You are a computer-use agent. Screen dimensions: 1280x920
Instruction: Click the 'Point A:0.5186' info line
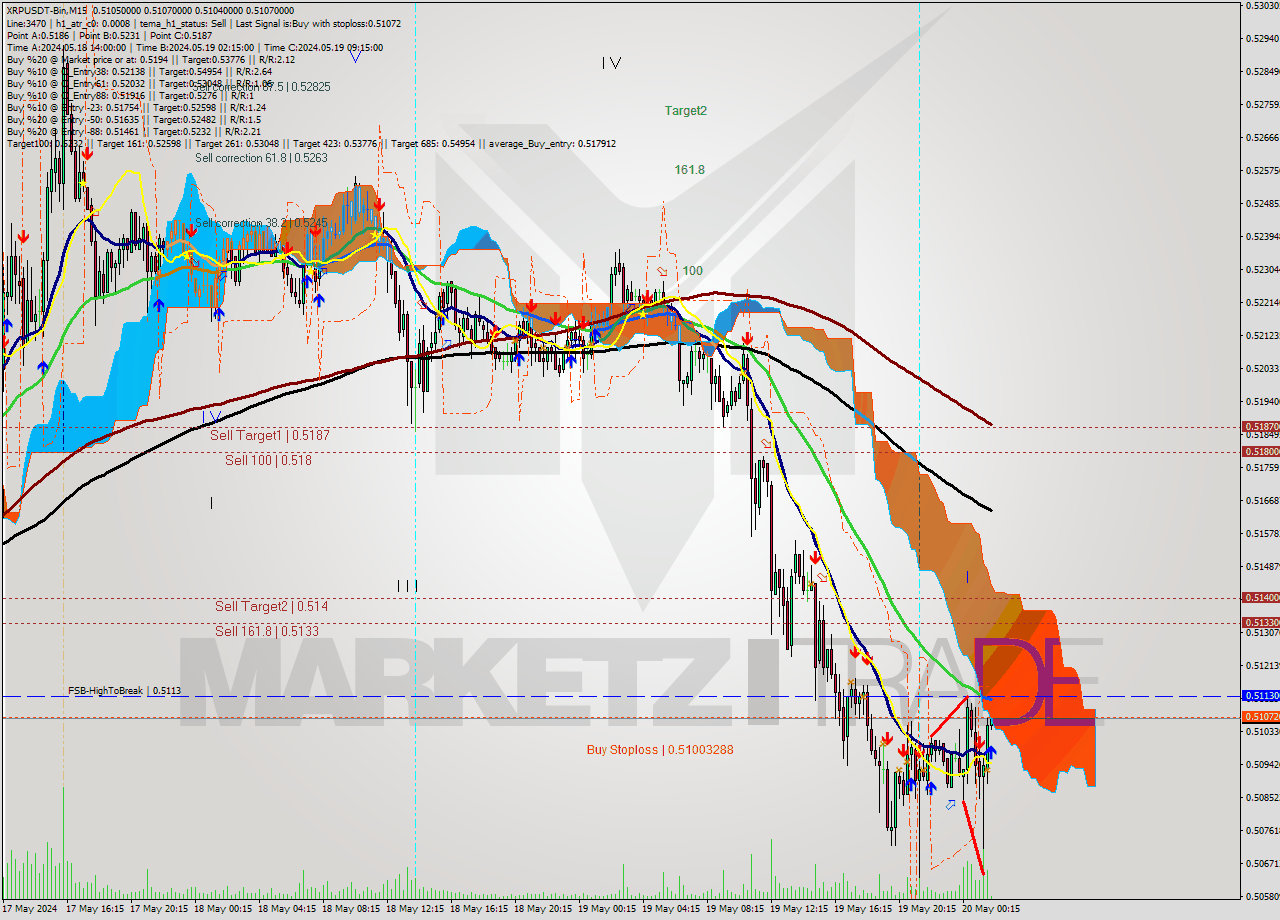[x=109, y=35]
